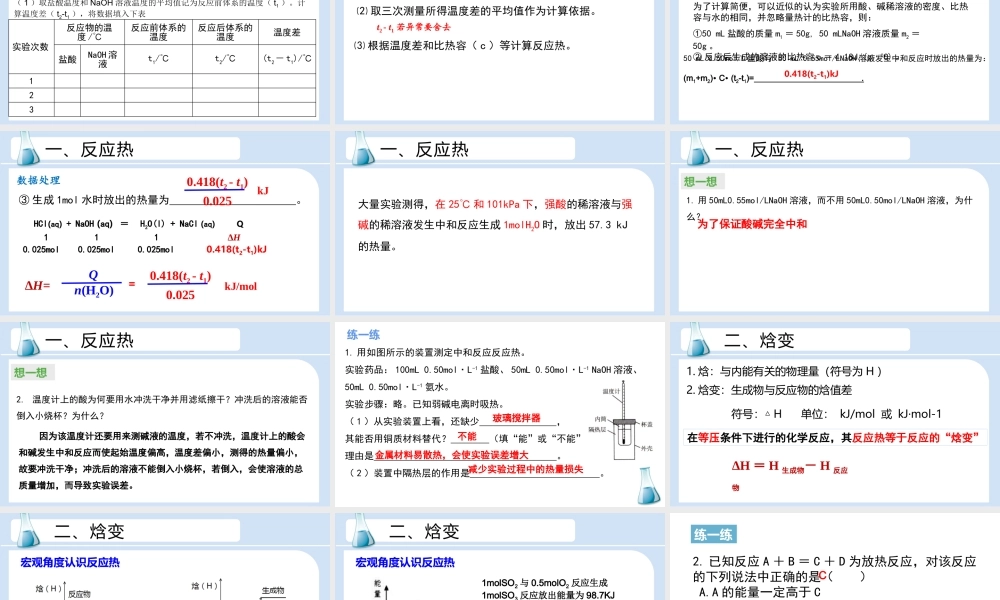Select the answer 减少实验过程中的热量损失
The width and height of the screenshot is (1000, 600).
(526, 469)
